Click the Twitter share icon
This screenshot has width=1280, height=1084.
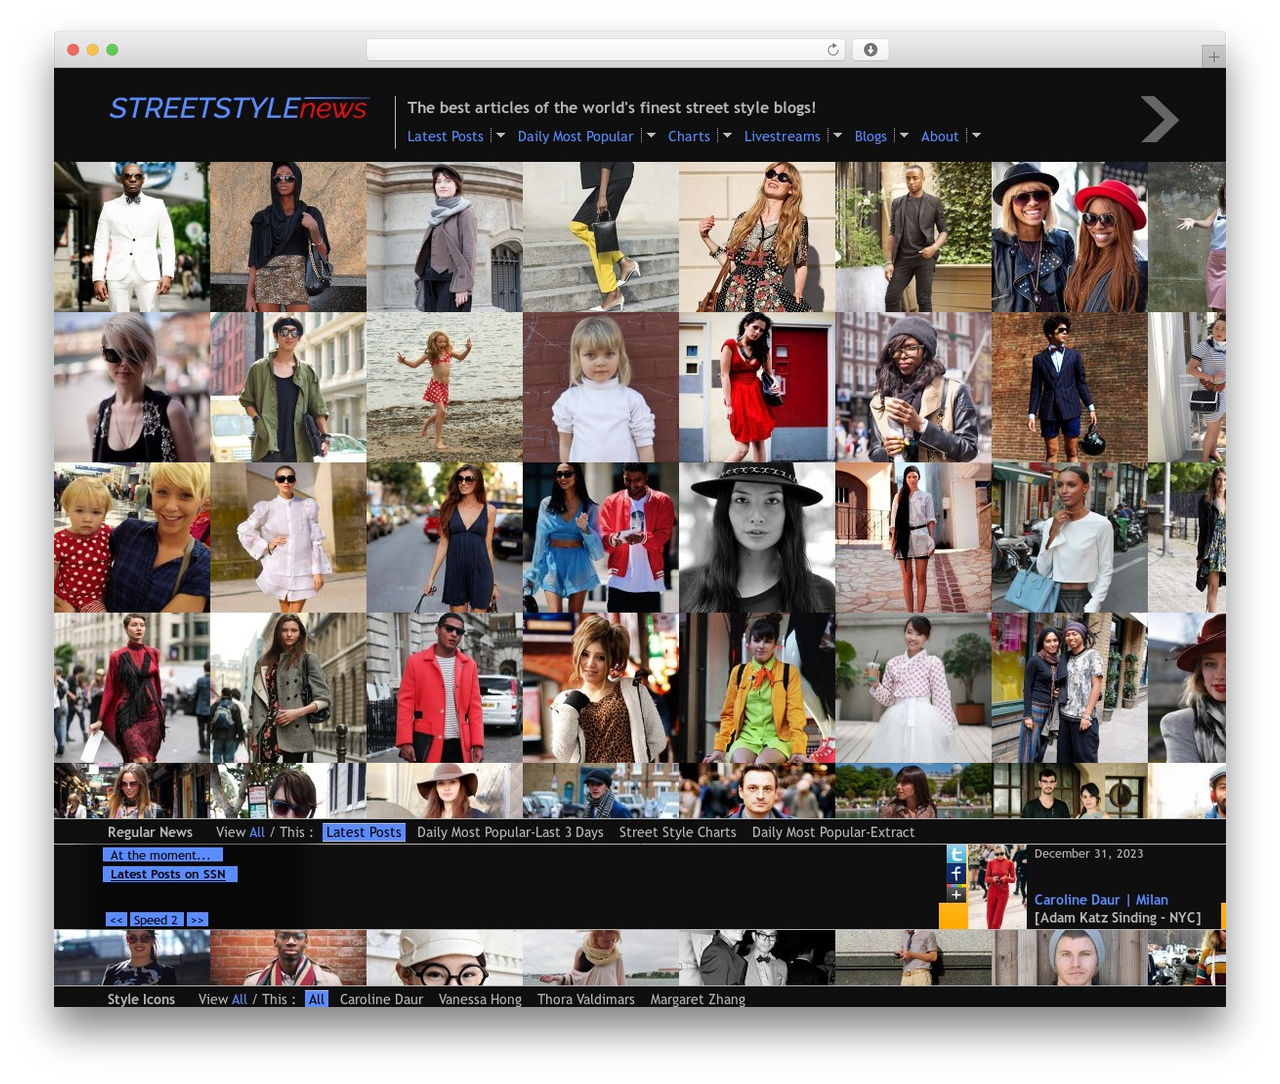tap(956, 854)
